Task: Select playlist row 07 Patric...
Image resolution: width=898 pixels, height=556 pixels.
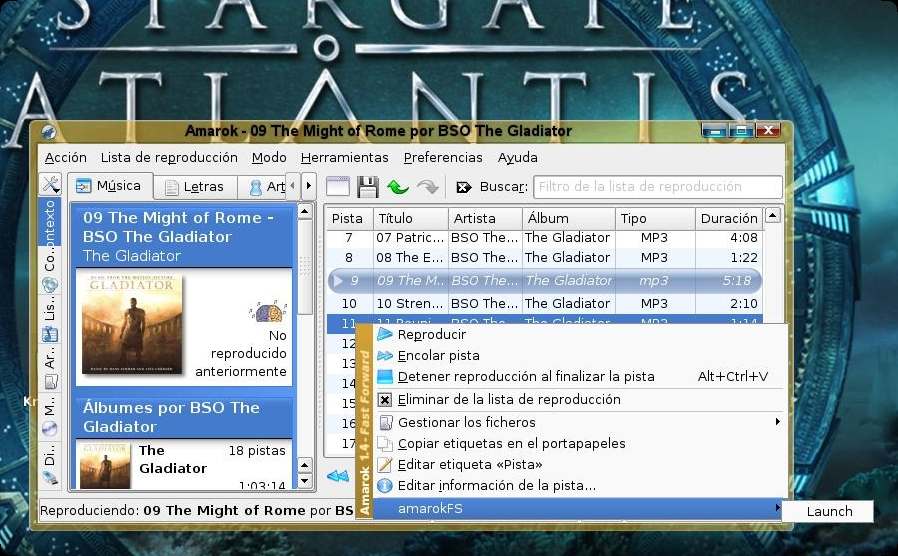Action: (544, 238)
